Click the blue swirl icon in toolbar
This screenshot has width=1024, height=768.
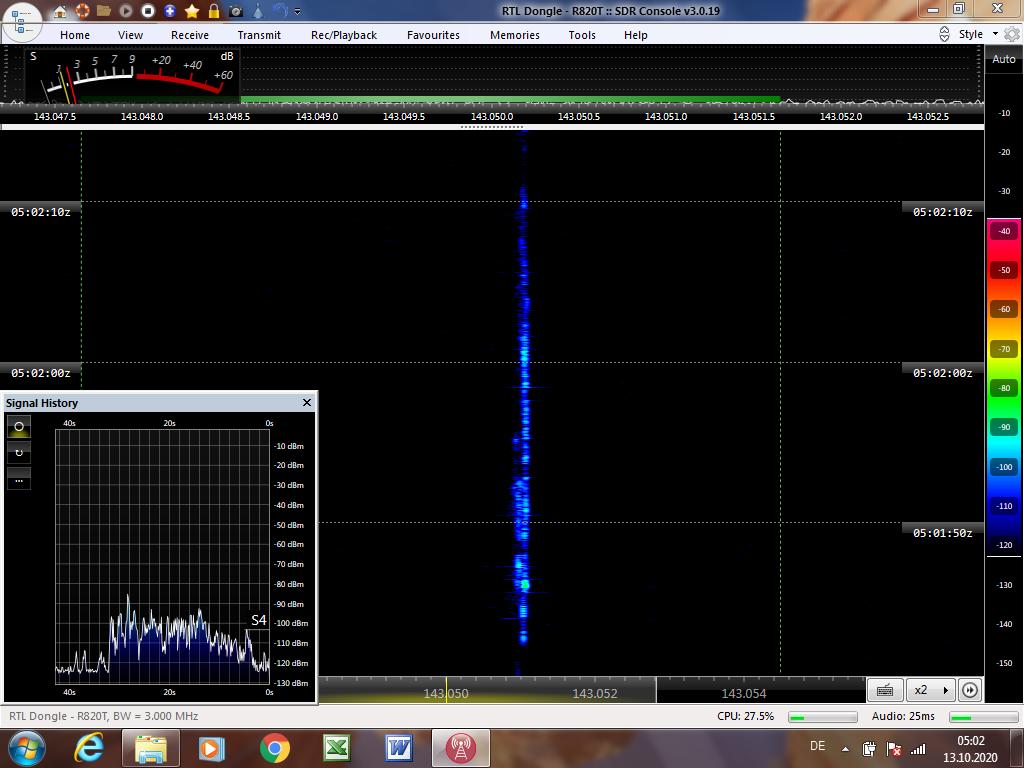pyautogui.click(x=280, y=10)
